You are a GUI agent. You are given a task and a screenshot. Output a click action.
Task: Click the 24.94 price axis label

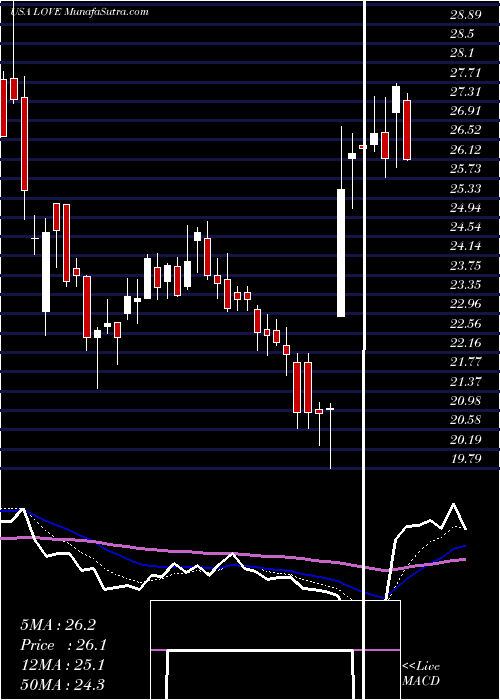pyautogui.click(x=466, y=208)
